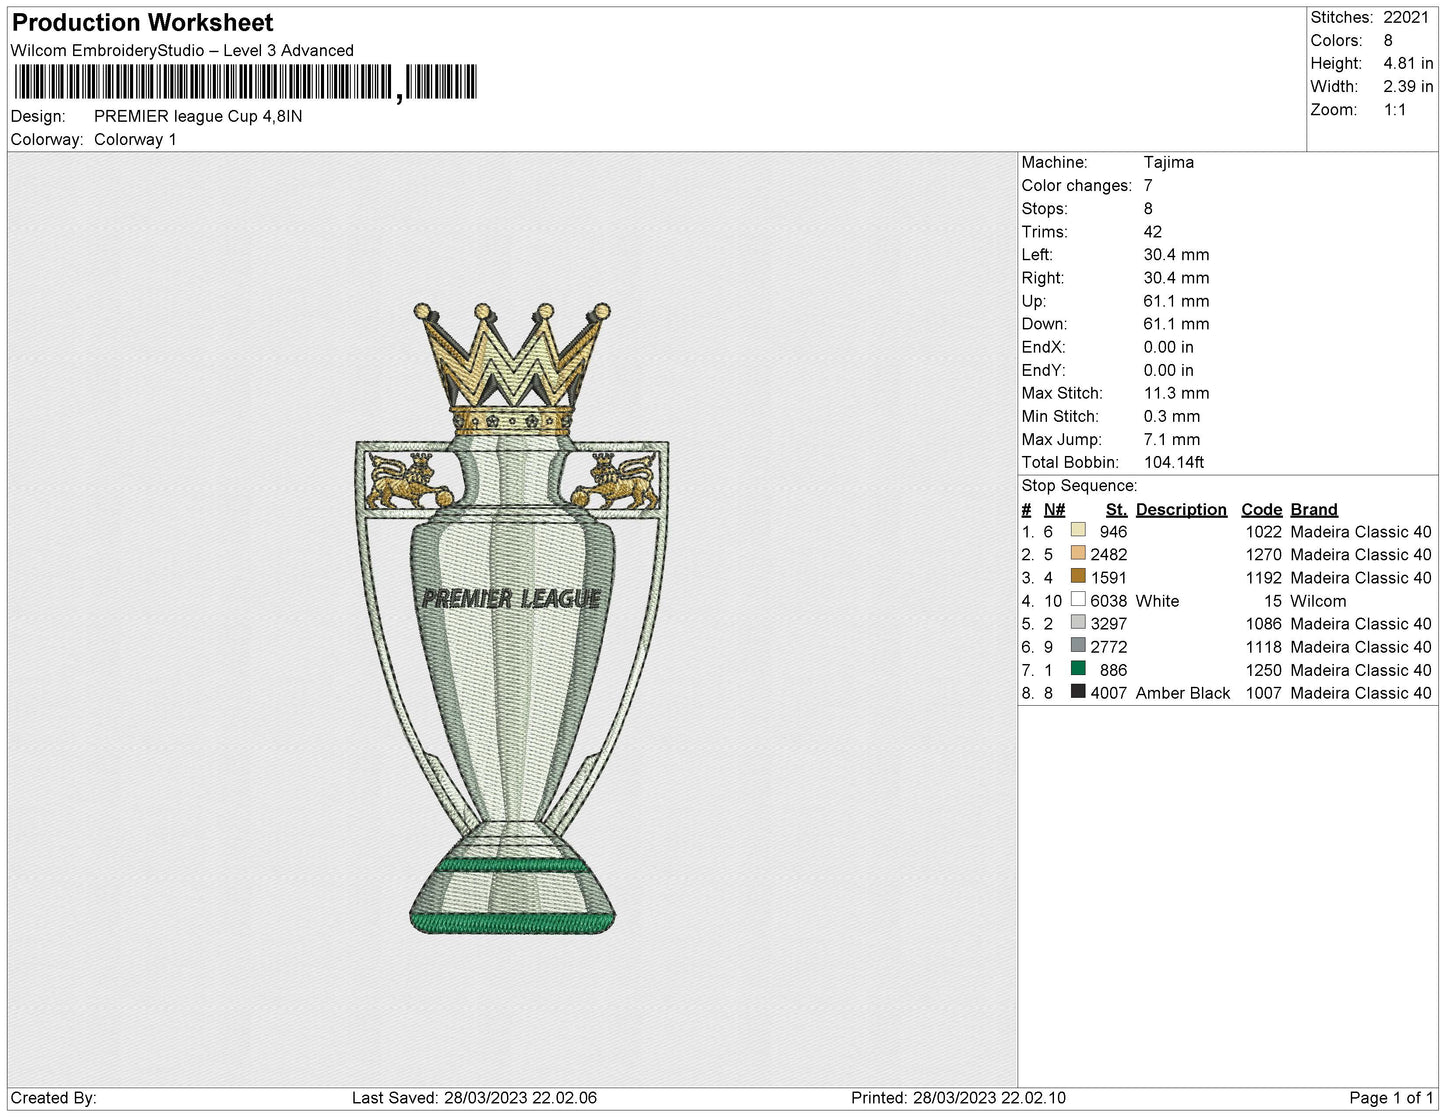The height and width of the screenshot is (1117, 1445).
Task: Click the 'White' description in stop 4
Action: click(x=1157, y=601)
